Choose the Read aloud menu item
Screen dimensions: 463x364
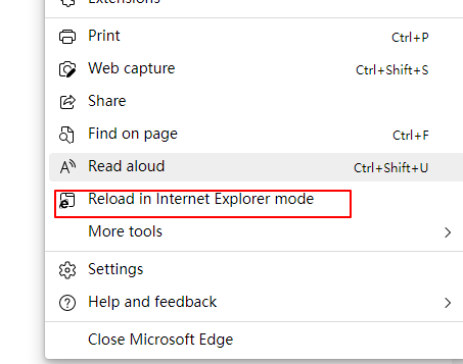[x=256, y=167]
